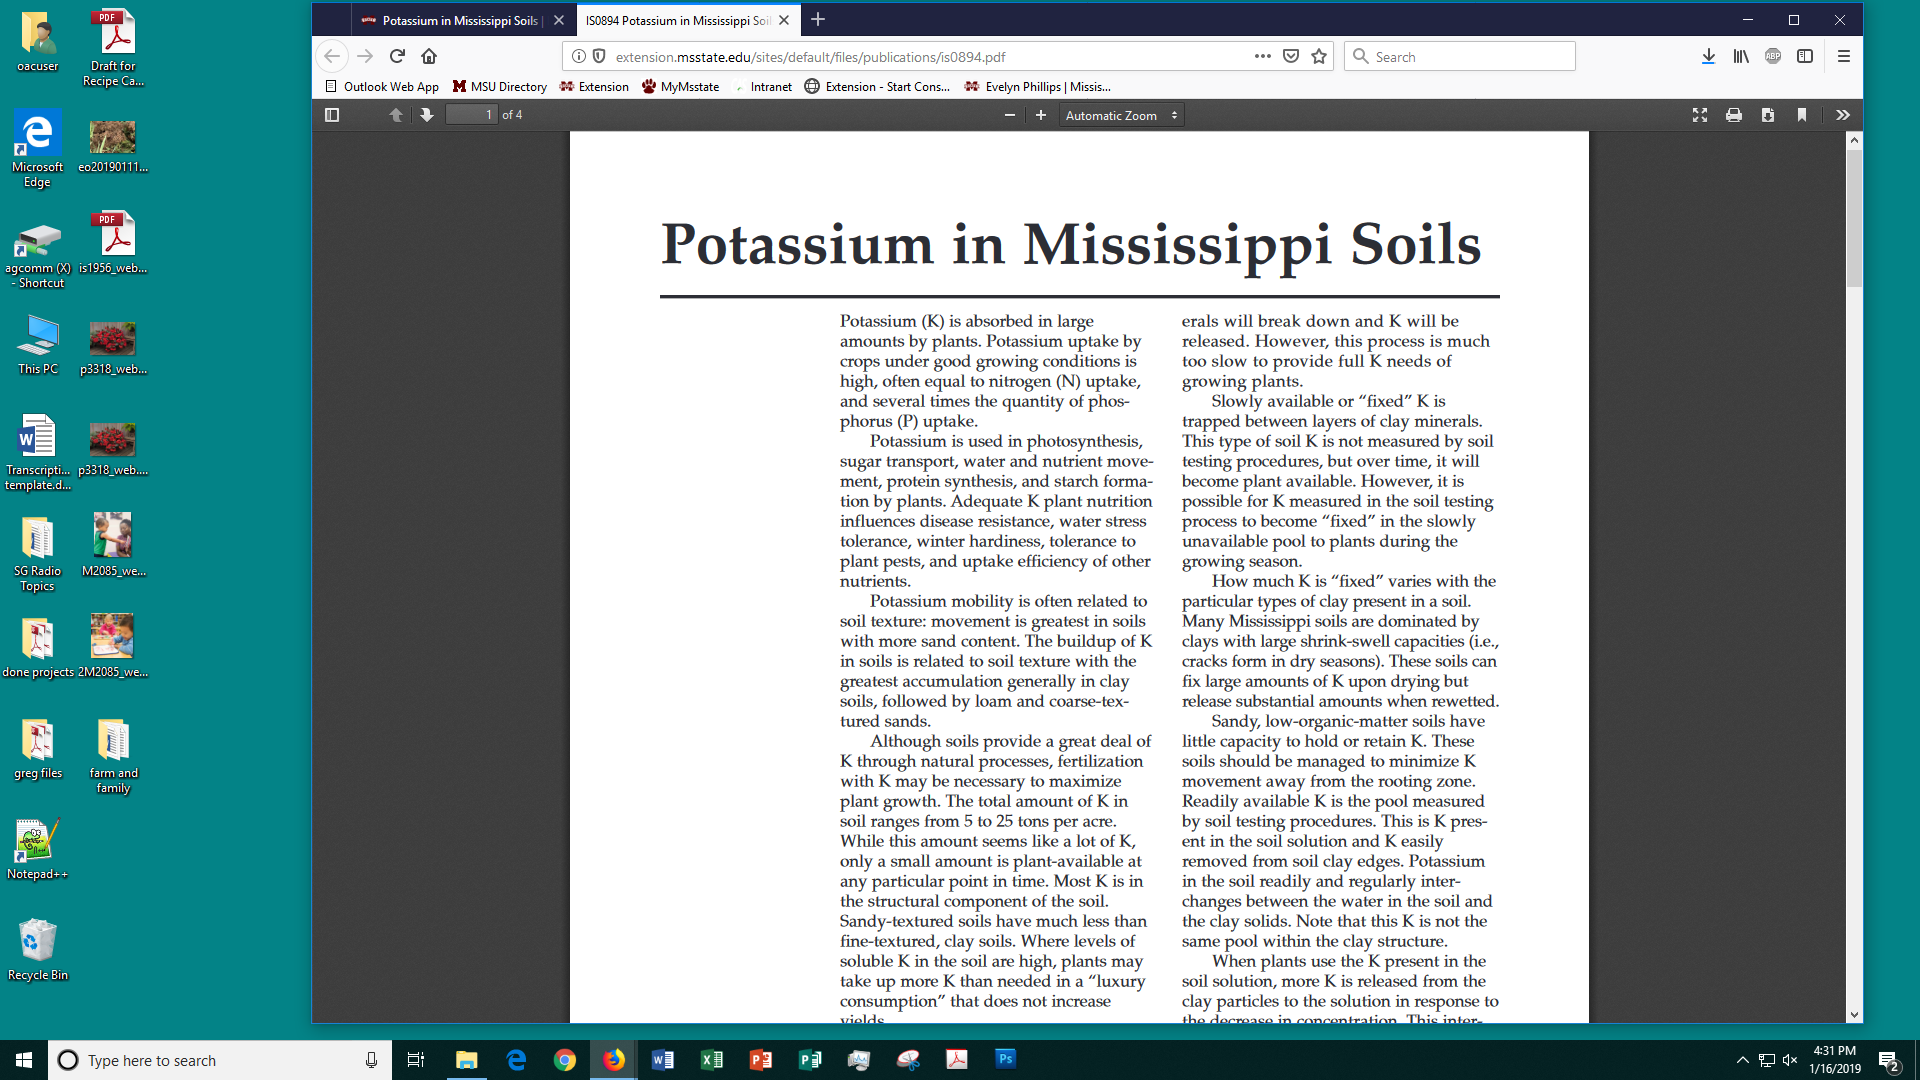
Task: Open MyMsstate bookmark
Action: 681,87
